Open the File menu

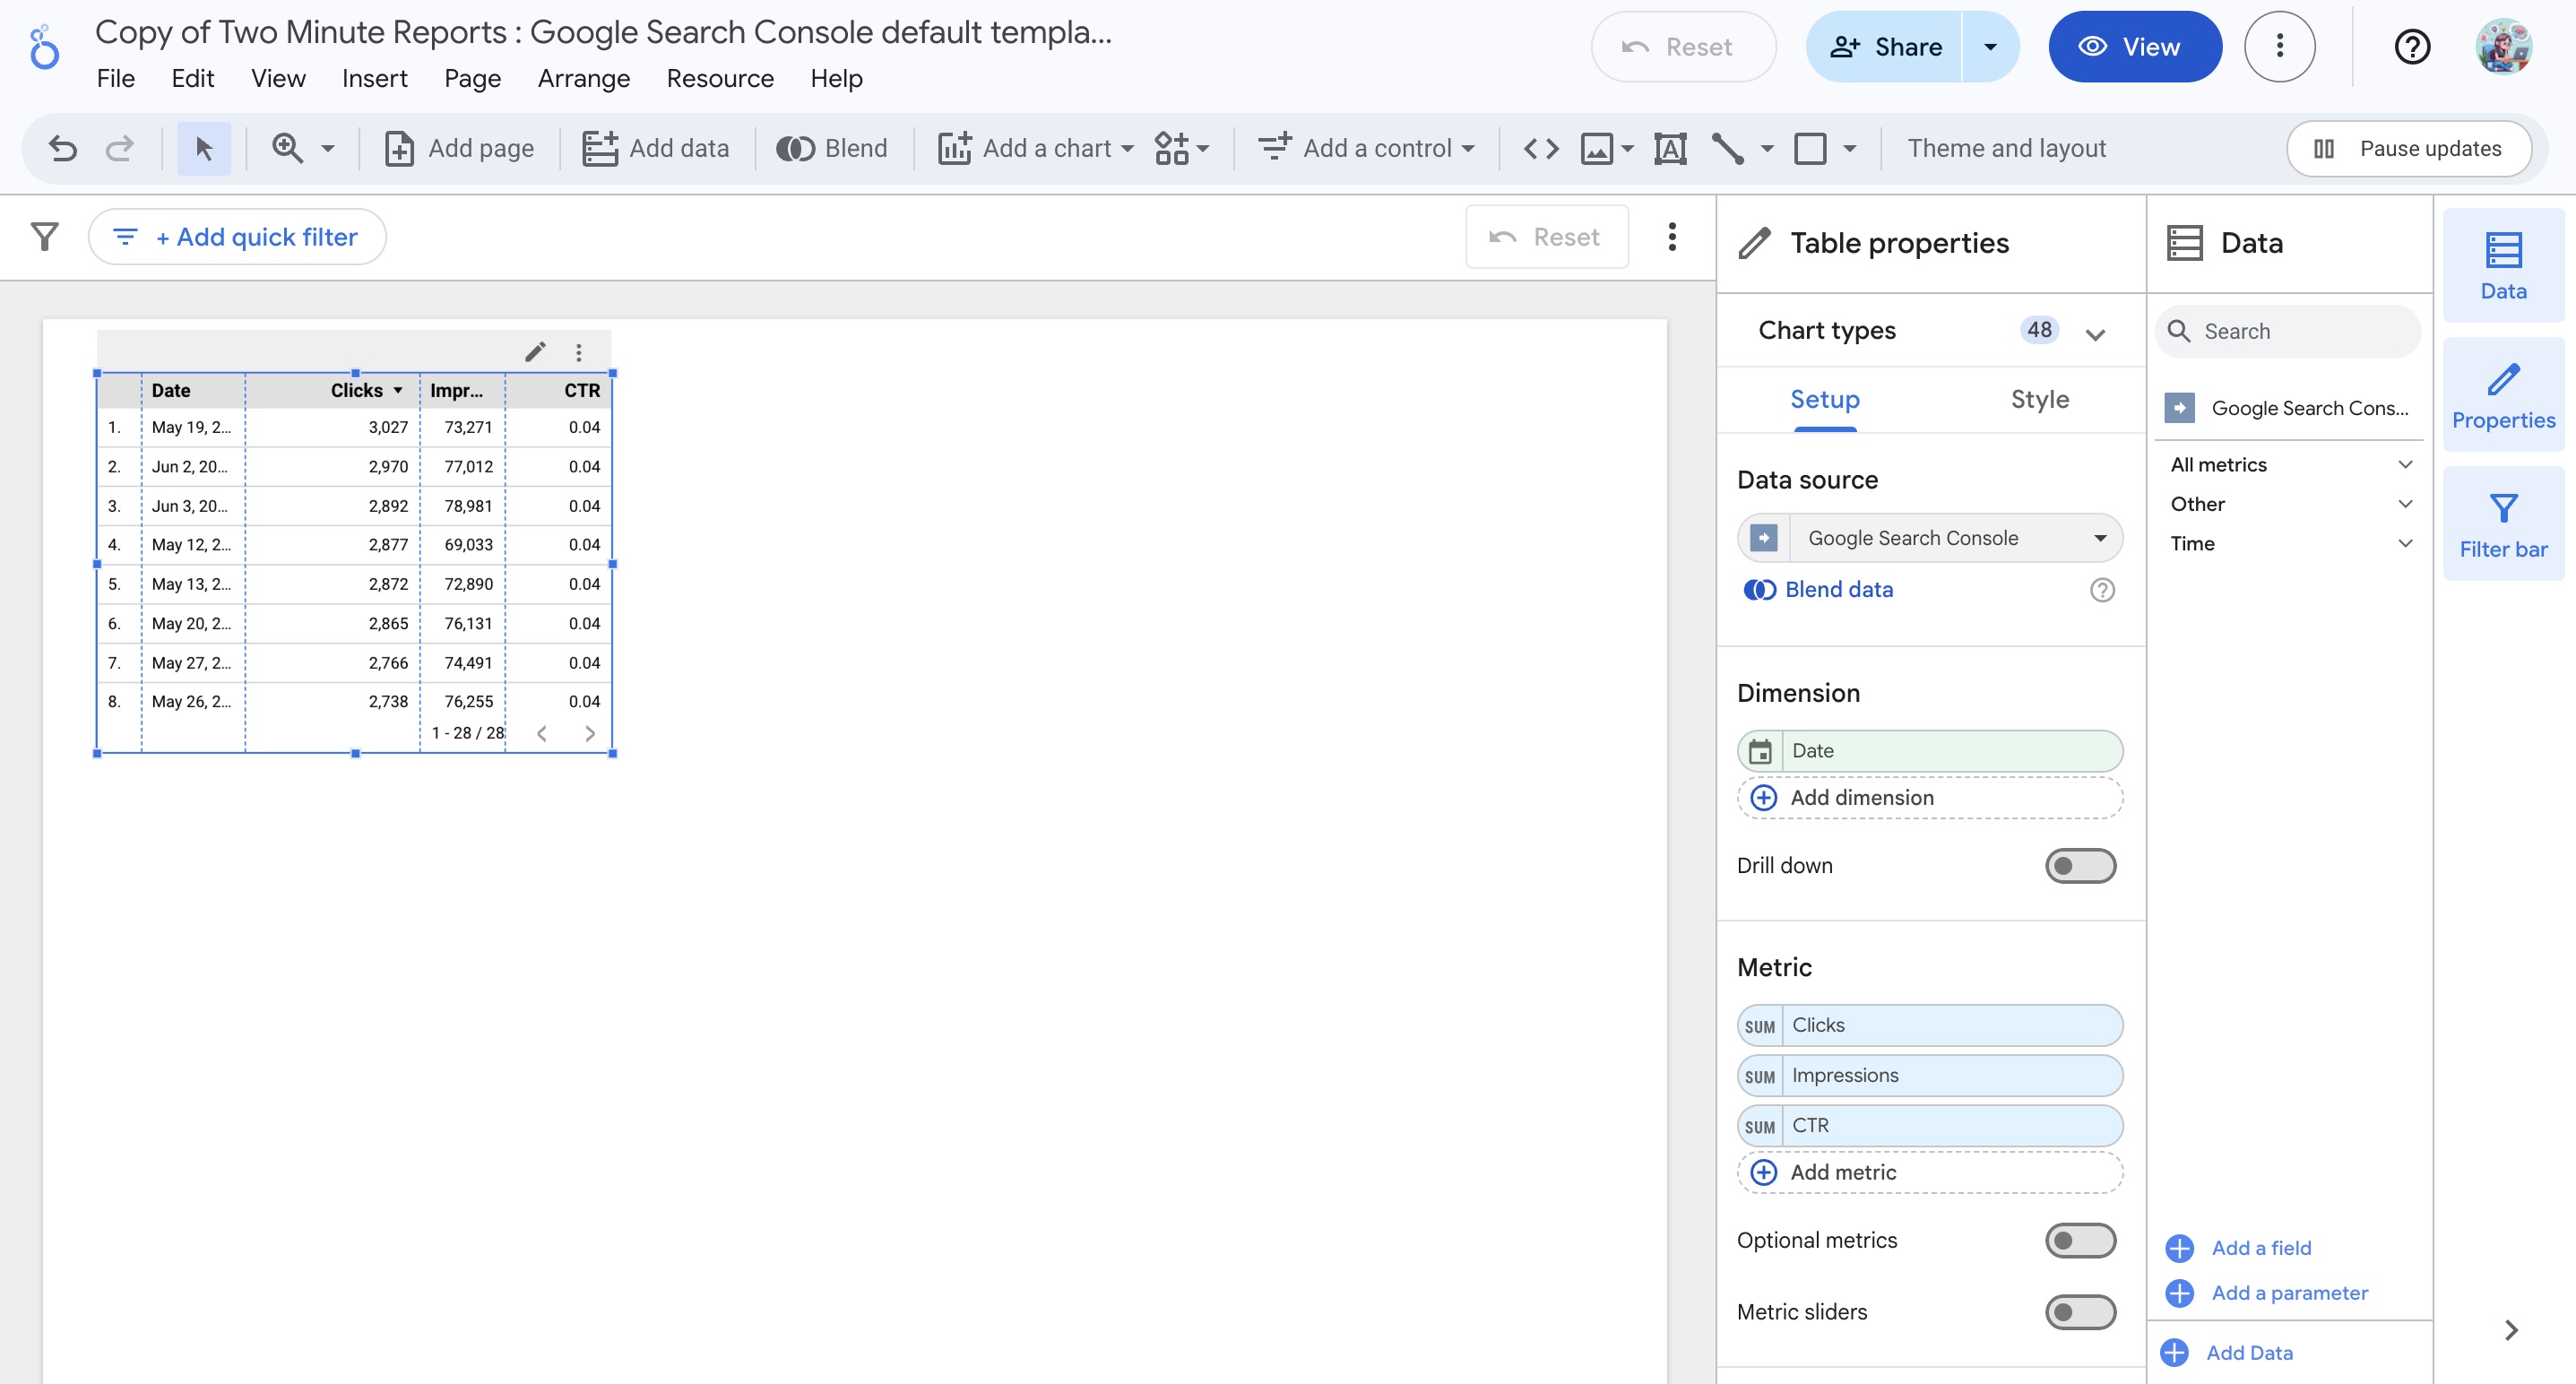tap(116, 78)
